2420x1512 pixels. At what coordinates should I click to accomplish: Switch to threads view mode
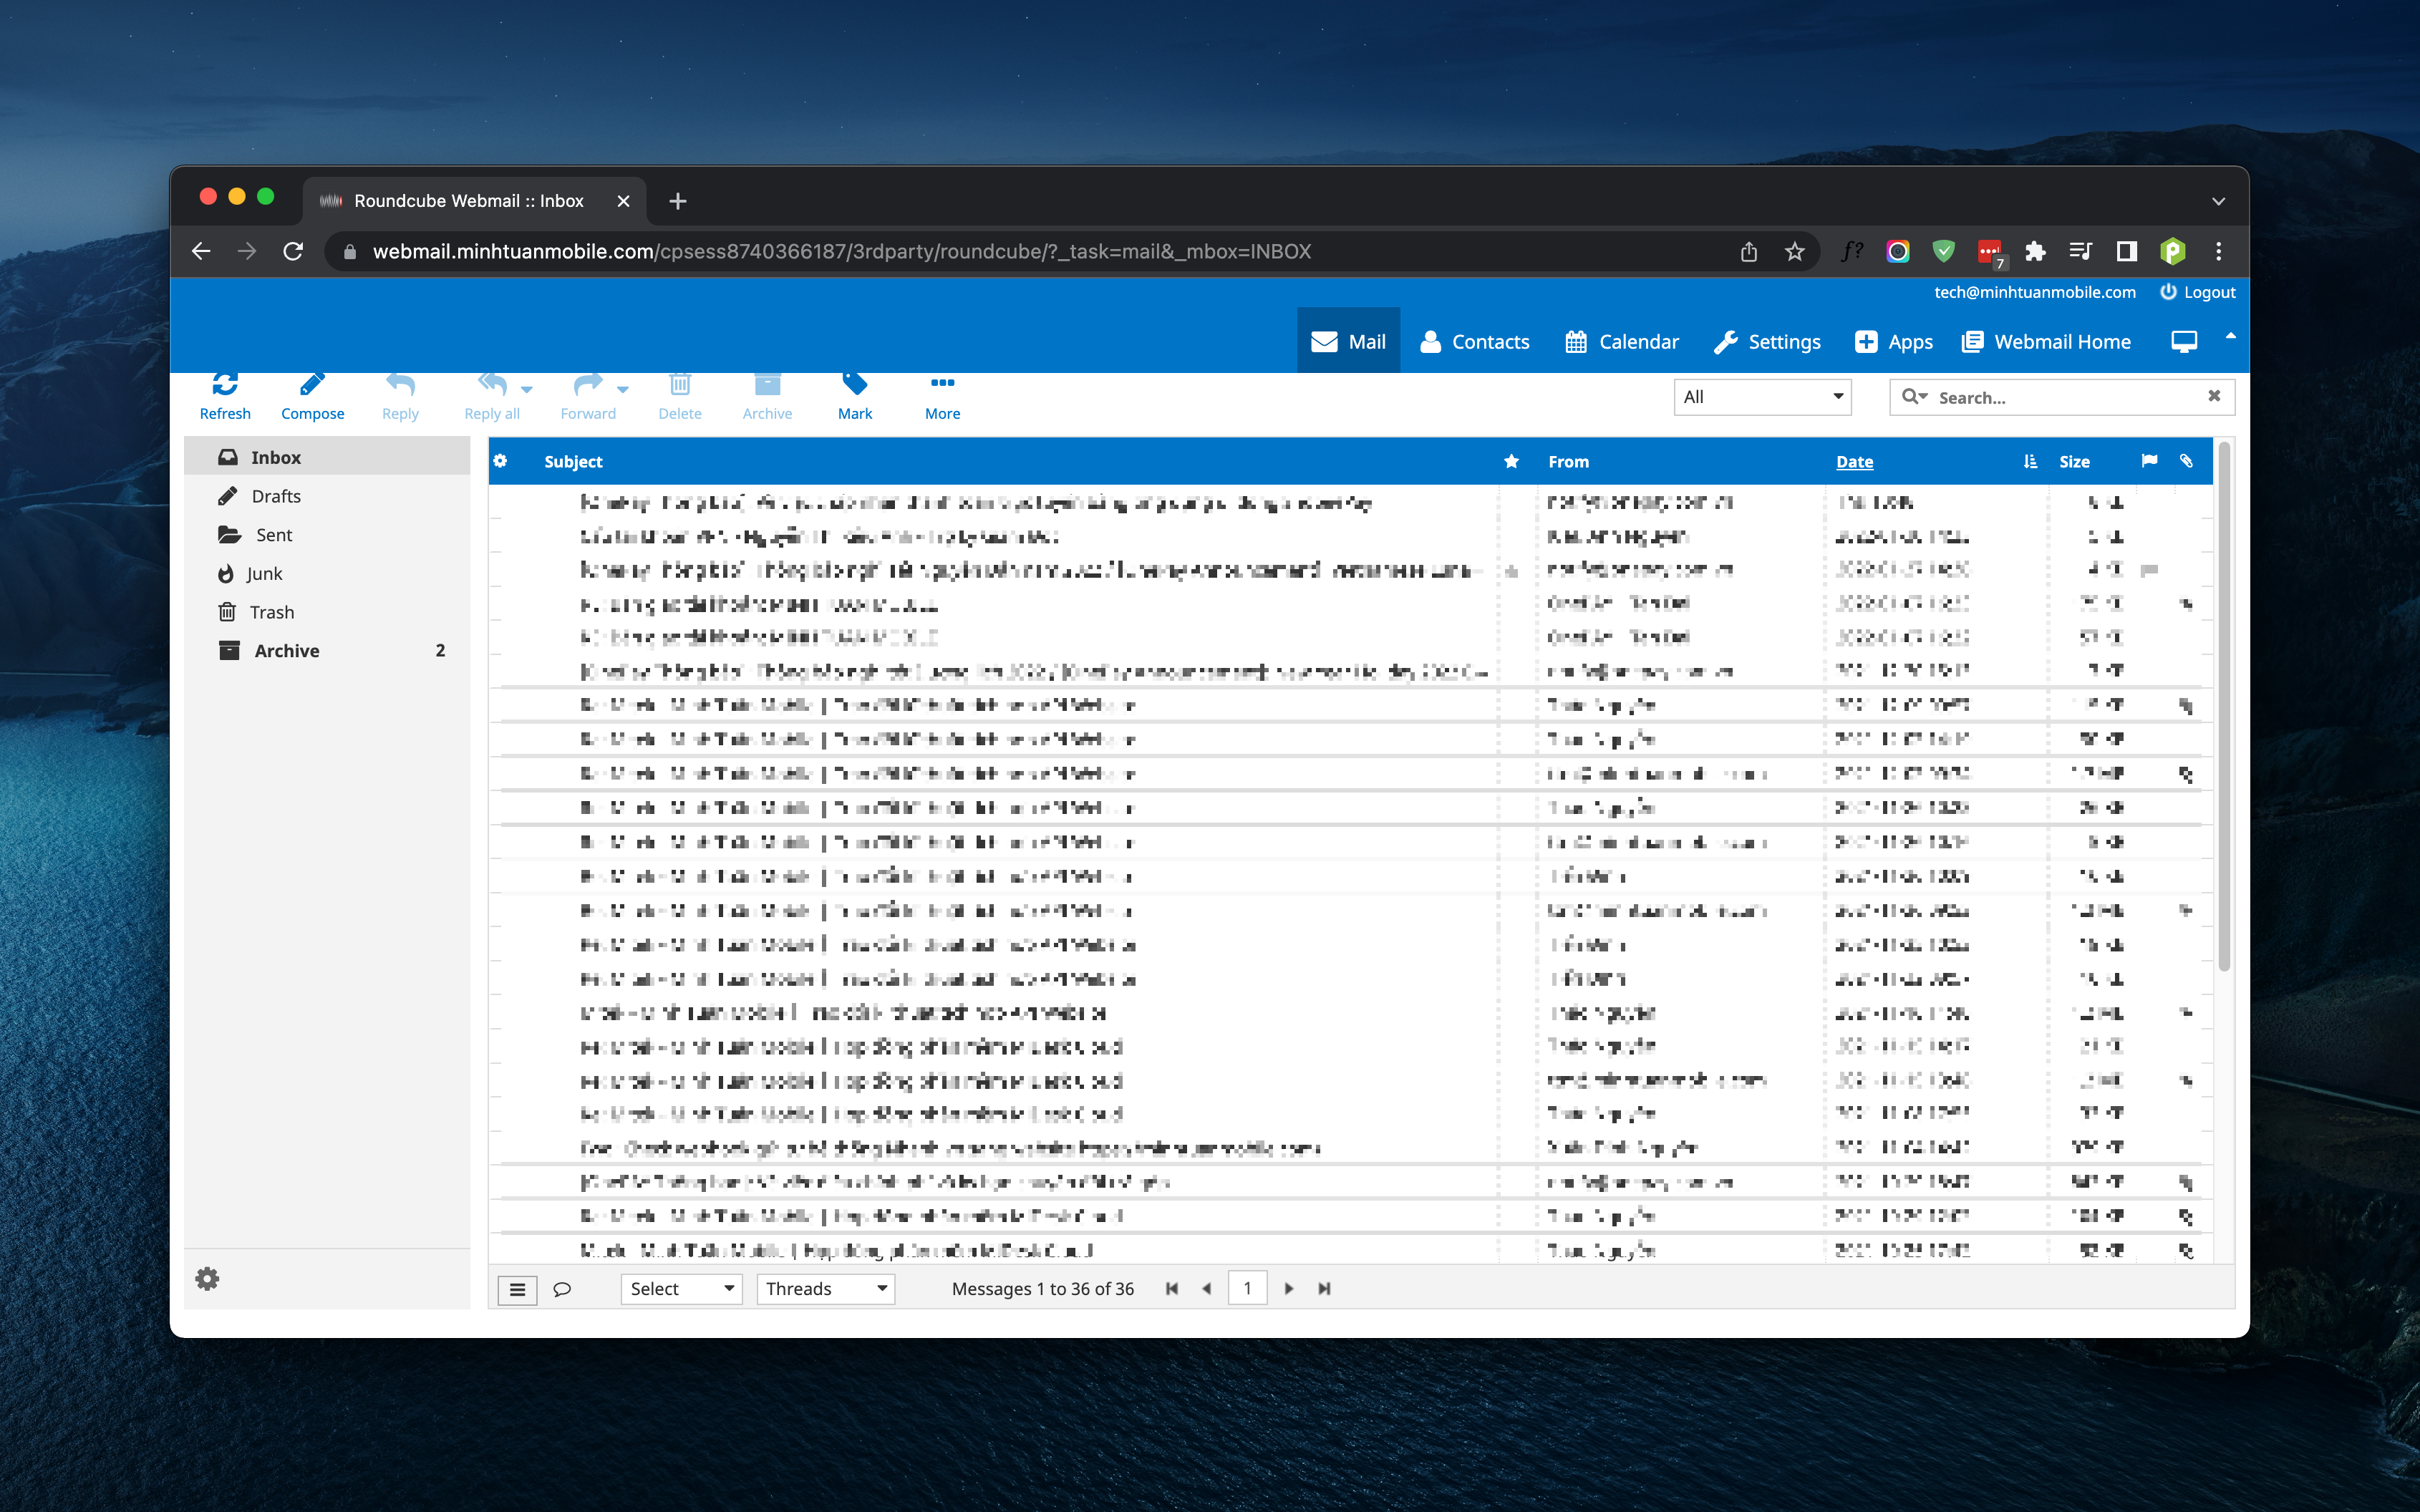point(563,1290)
